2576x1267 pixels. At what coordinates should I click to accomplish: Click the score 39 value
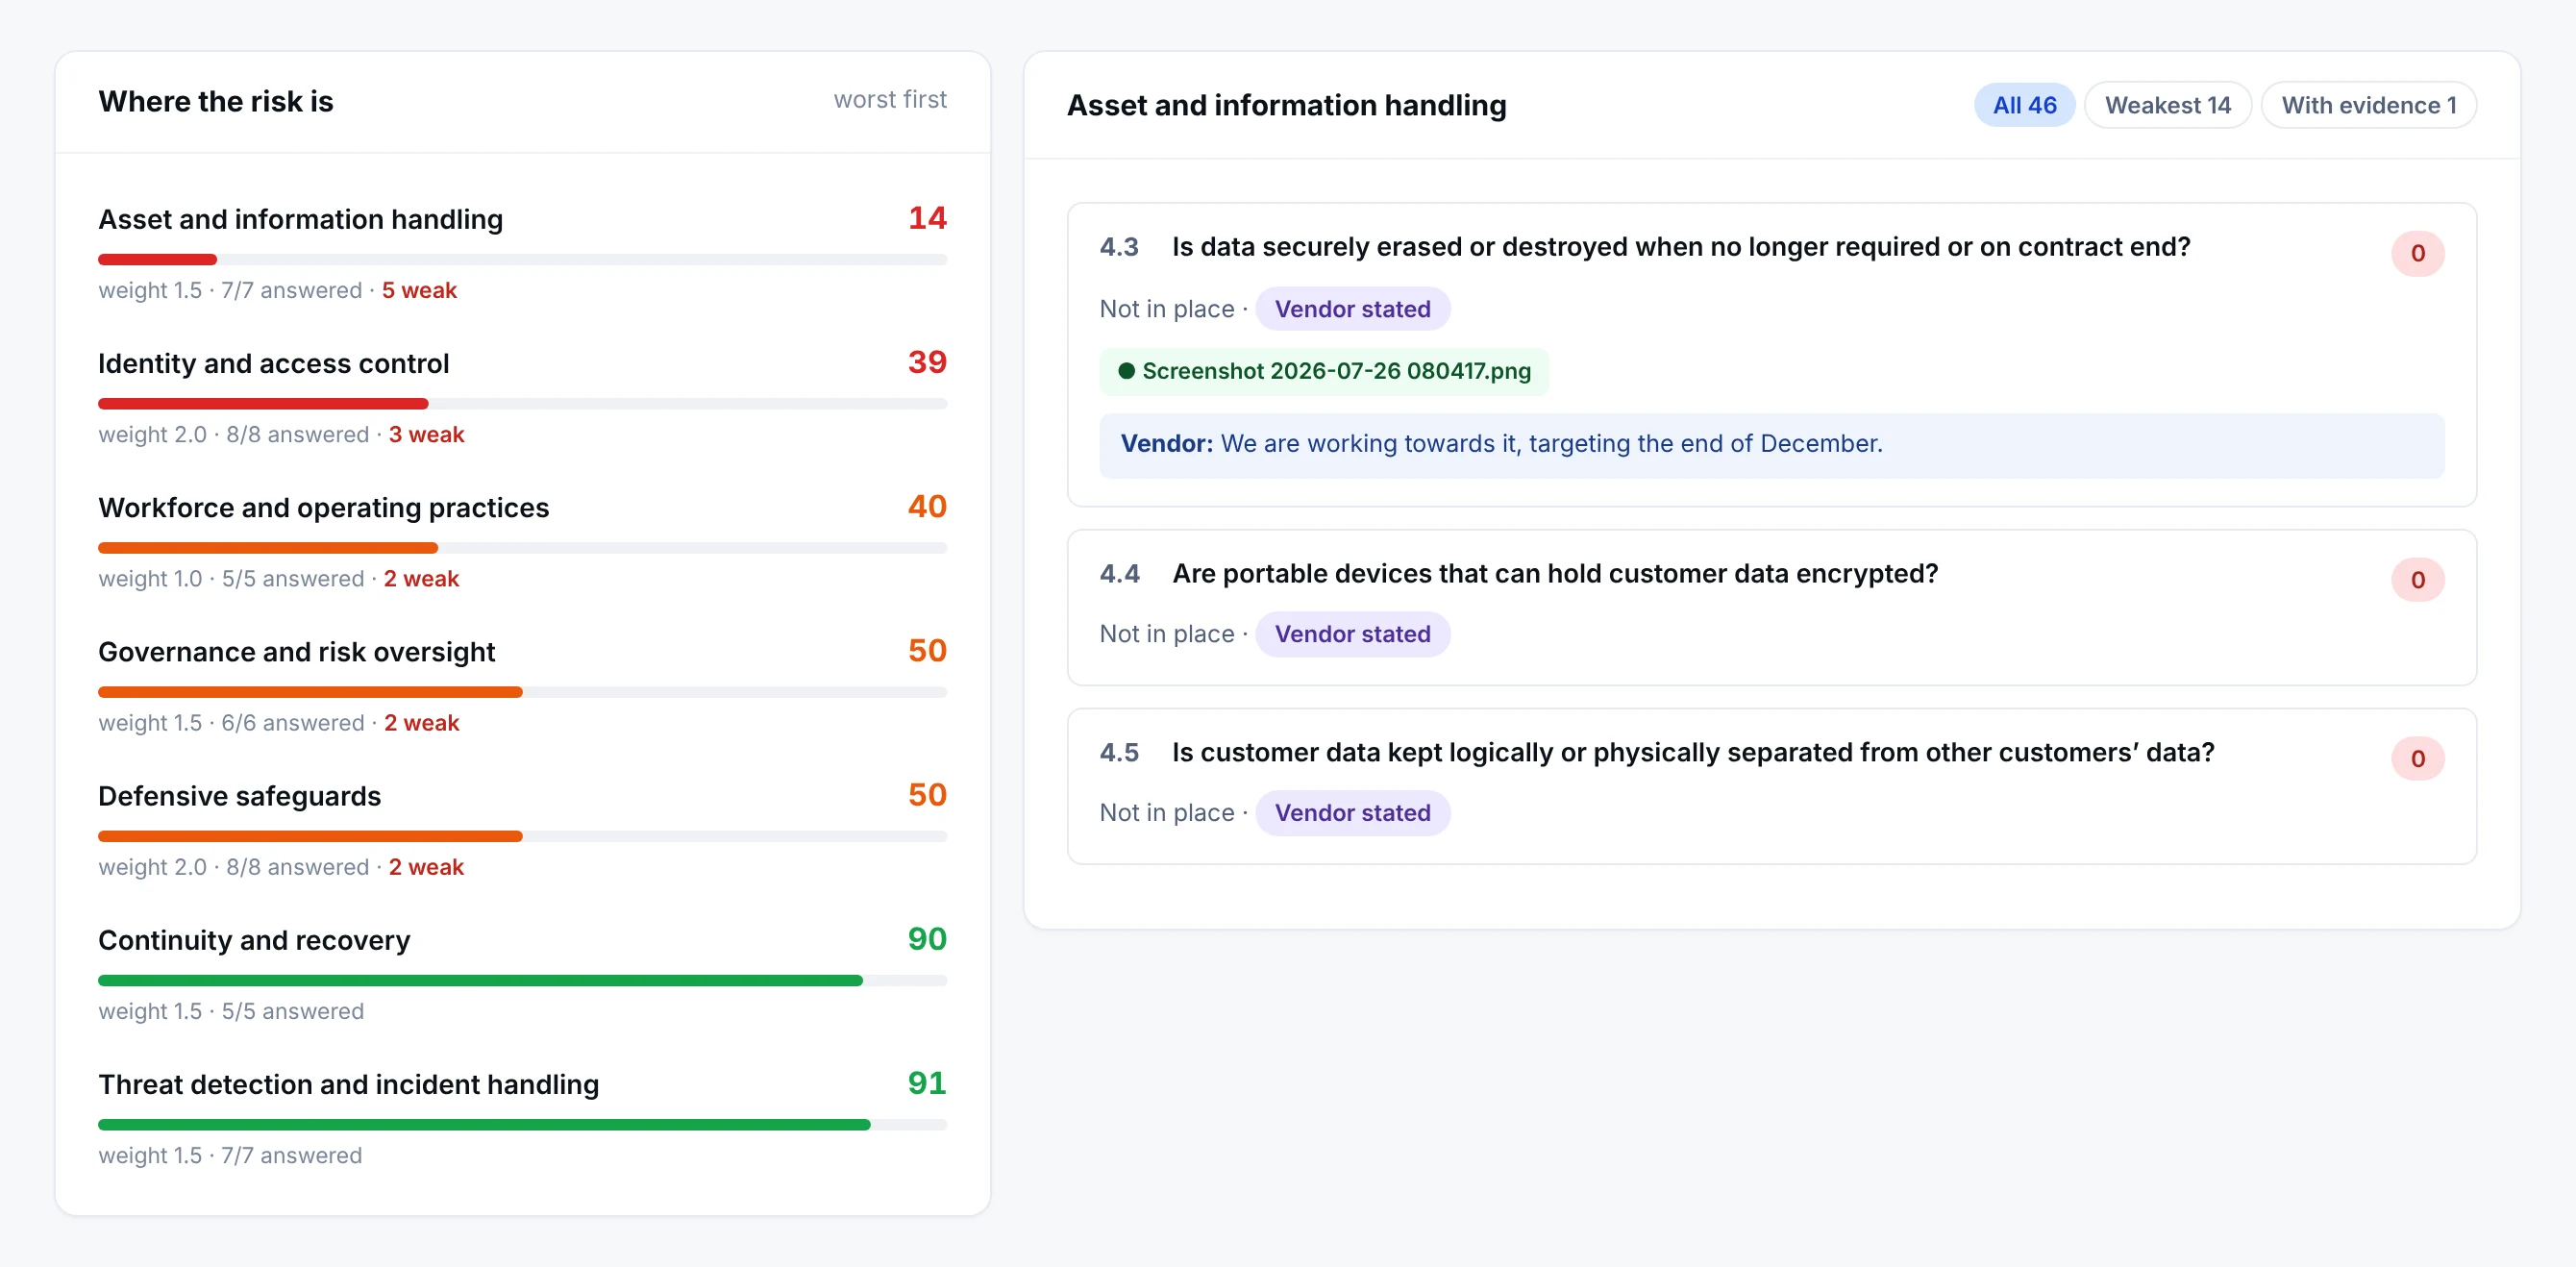click(927, 362)
